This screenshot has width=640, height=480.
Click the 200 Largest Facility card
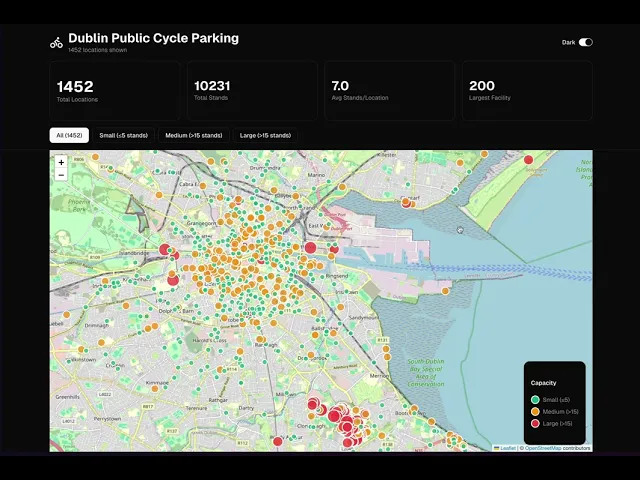tap(527, 91)
